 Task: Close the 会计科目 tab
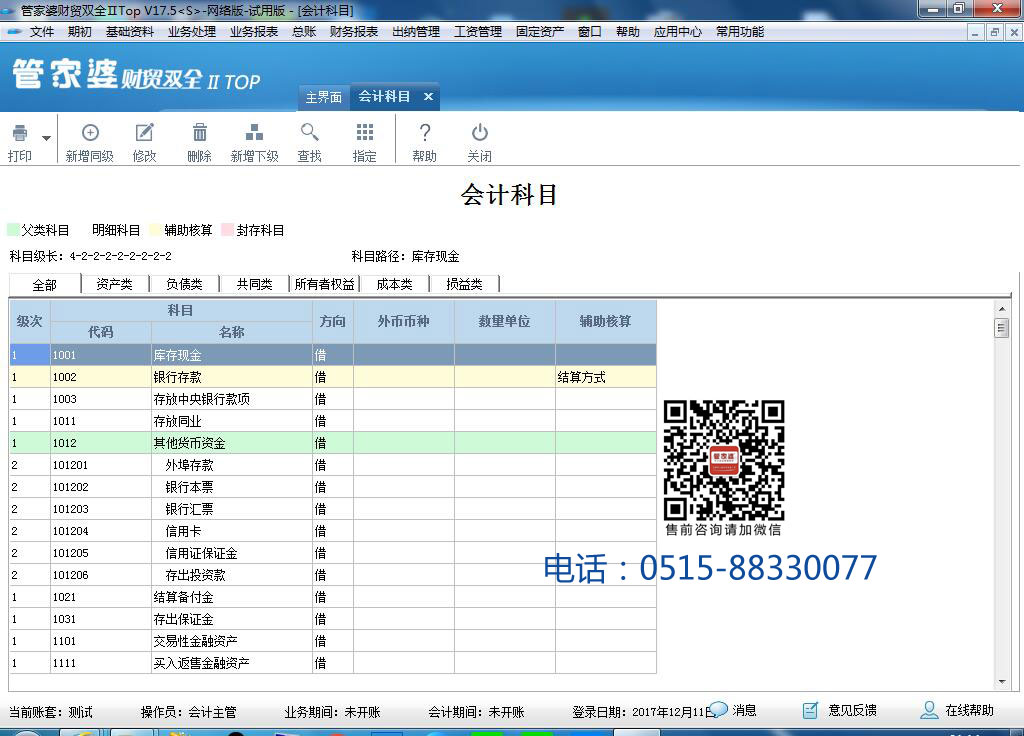[x=428, y=97]
